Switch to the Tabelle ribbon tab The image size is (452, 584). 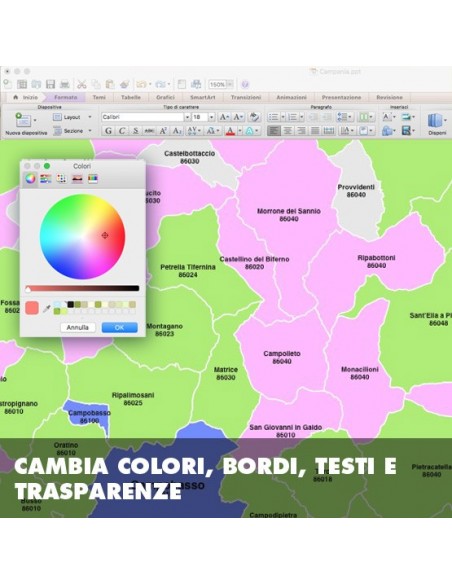(131, 97)
